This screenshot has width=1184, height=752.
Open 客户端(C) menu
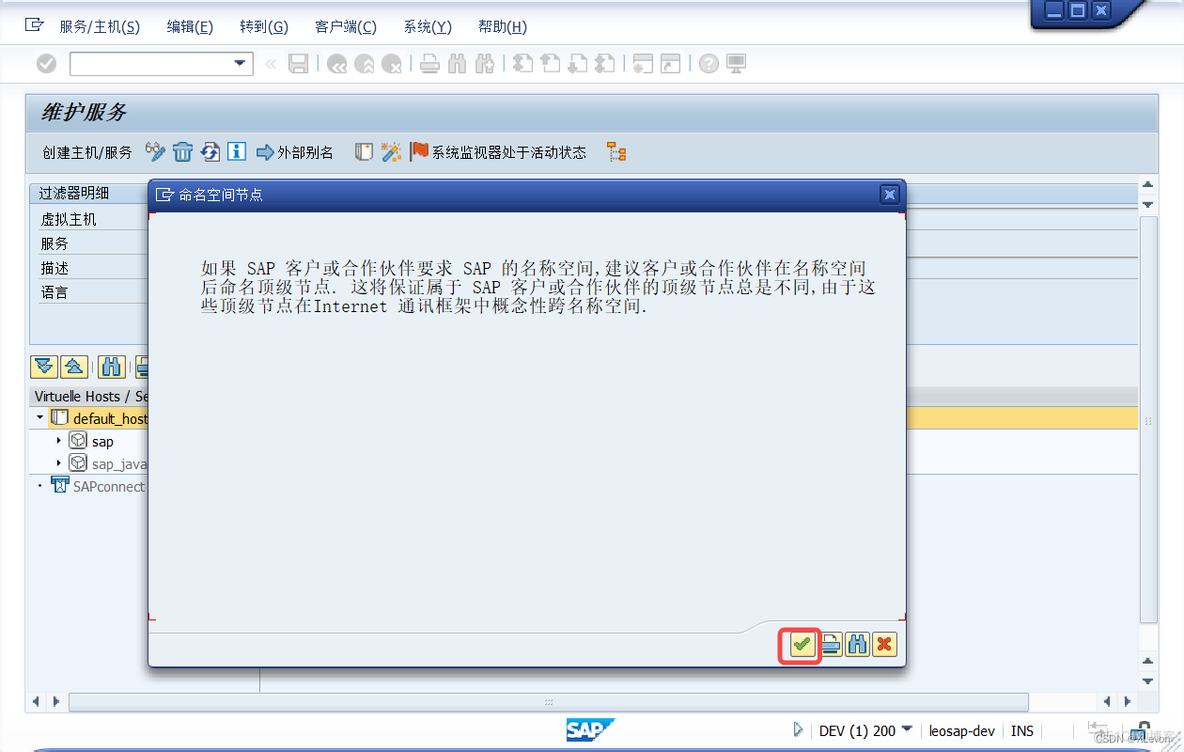point(345,26)
